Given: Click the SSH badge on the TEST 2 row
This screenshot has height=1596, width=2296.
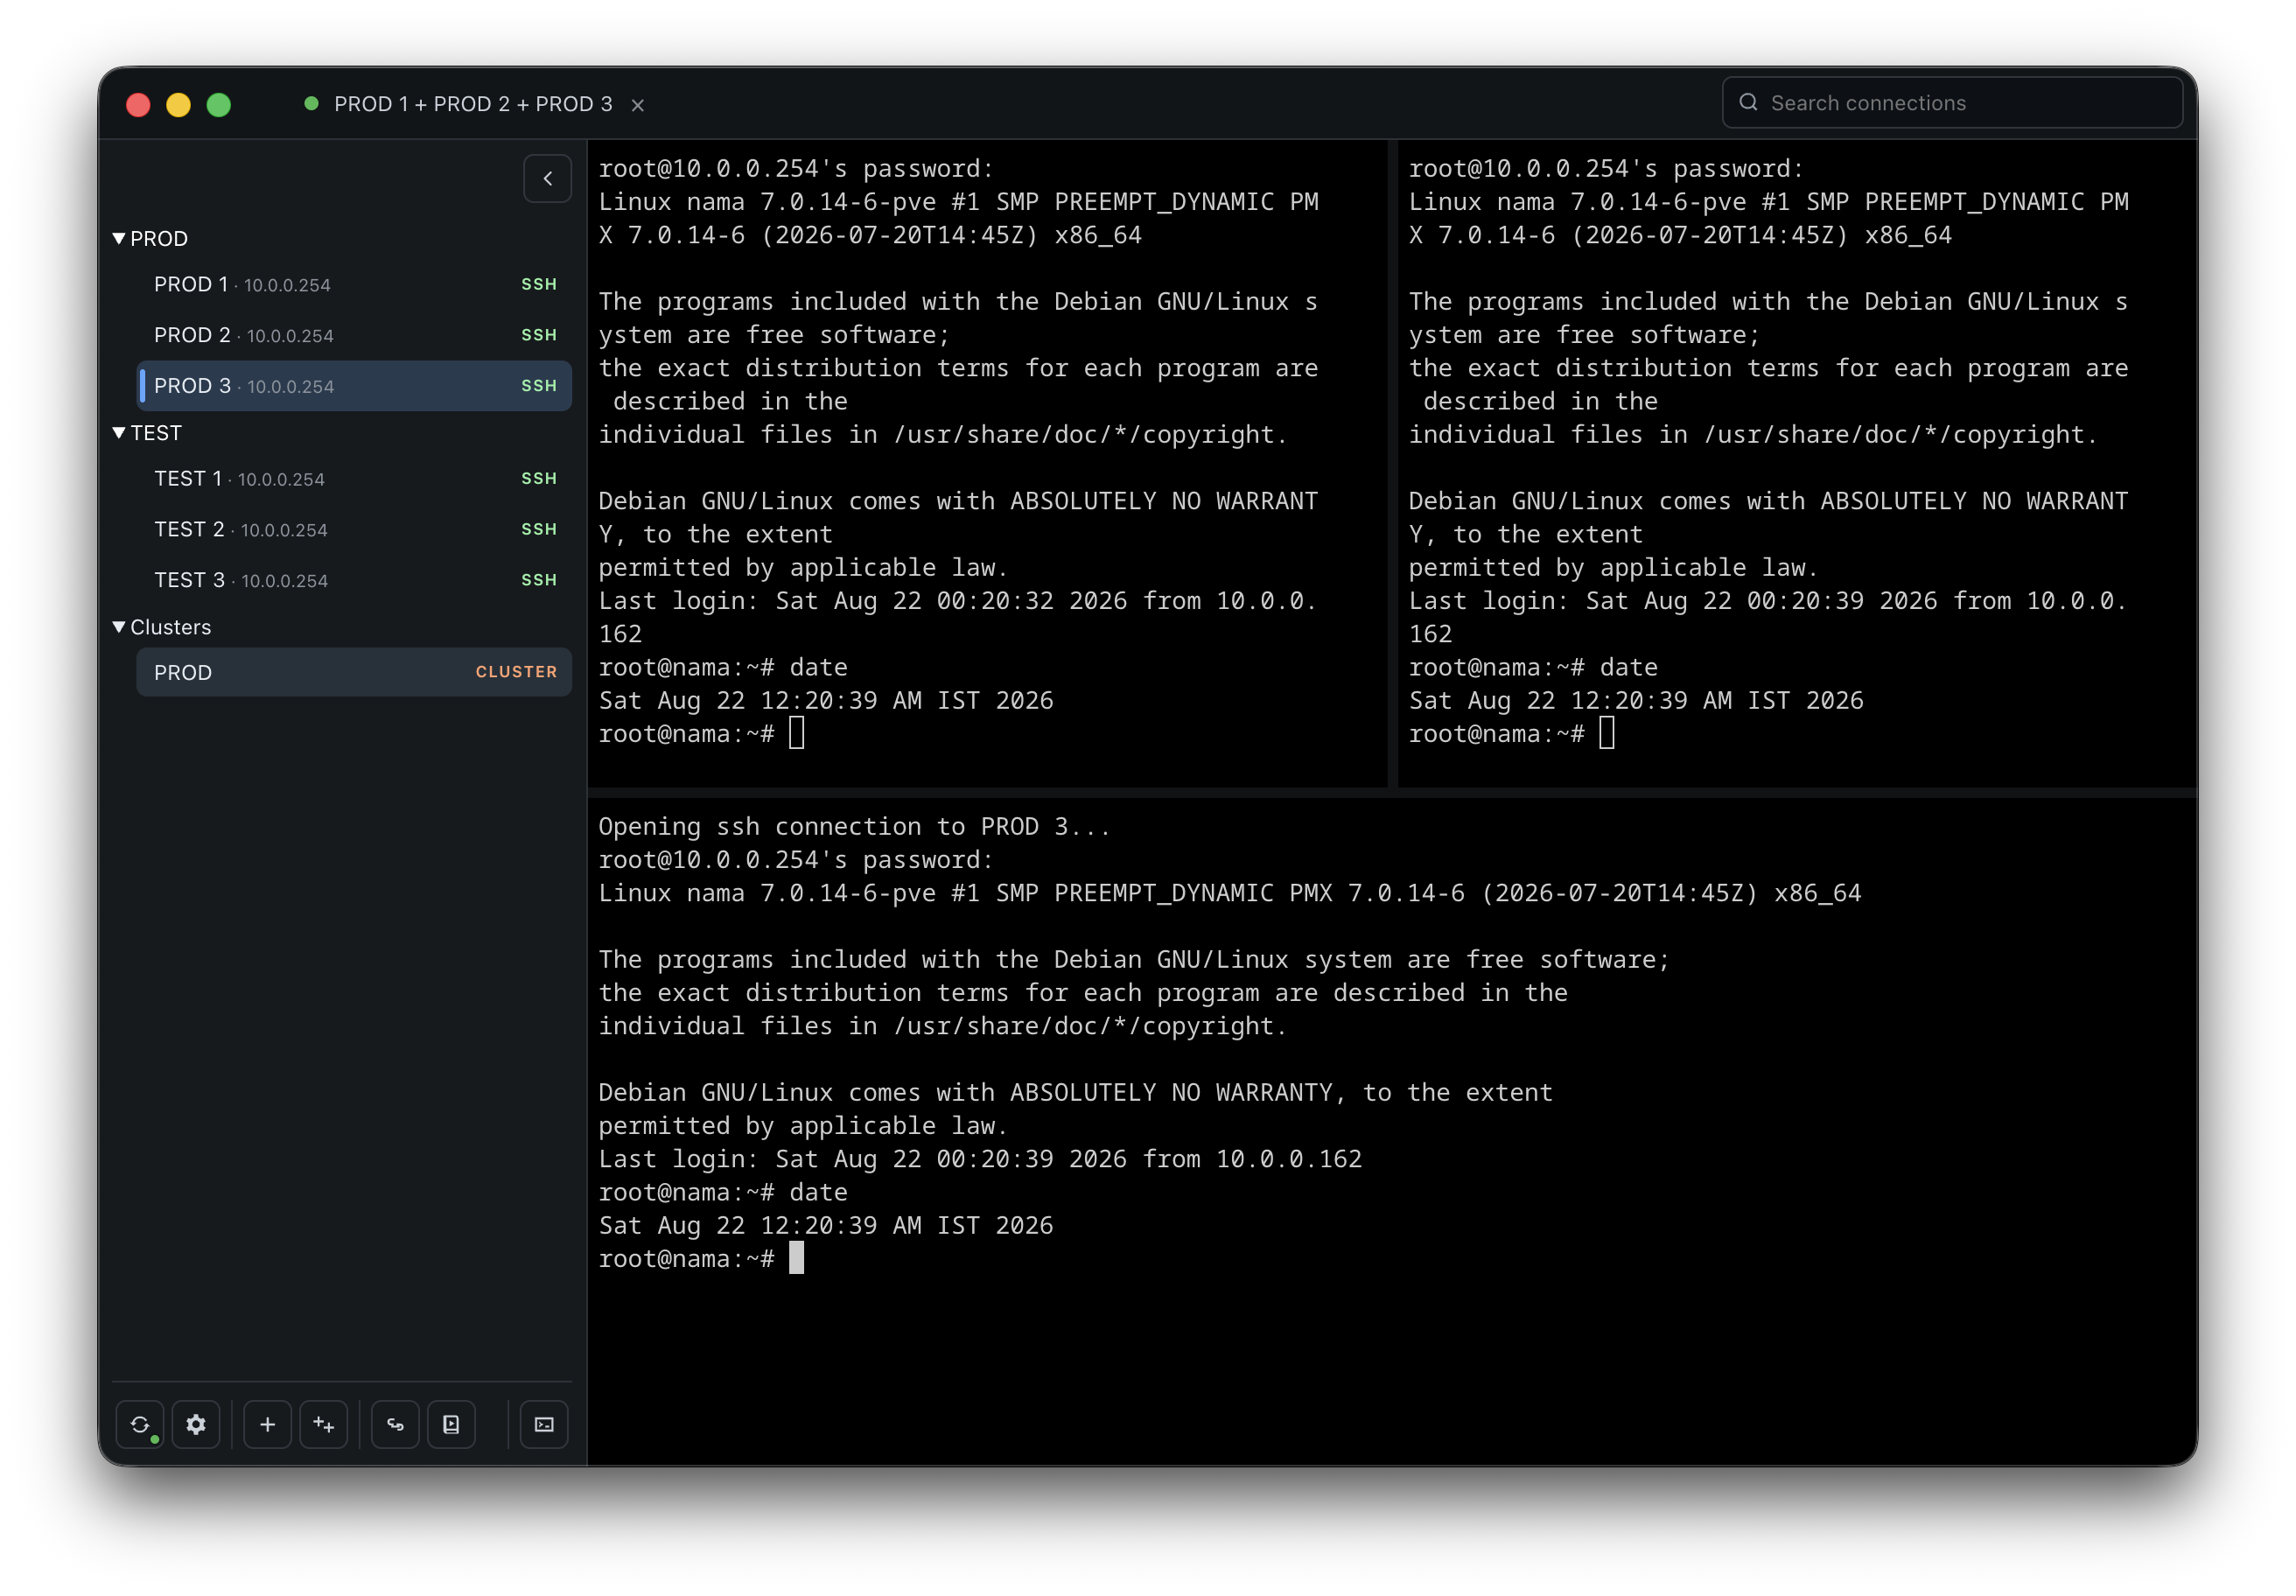Looking at the screenshot, I should point(538,529).
